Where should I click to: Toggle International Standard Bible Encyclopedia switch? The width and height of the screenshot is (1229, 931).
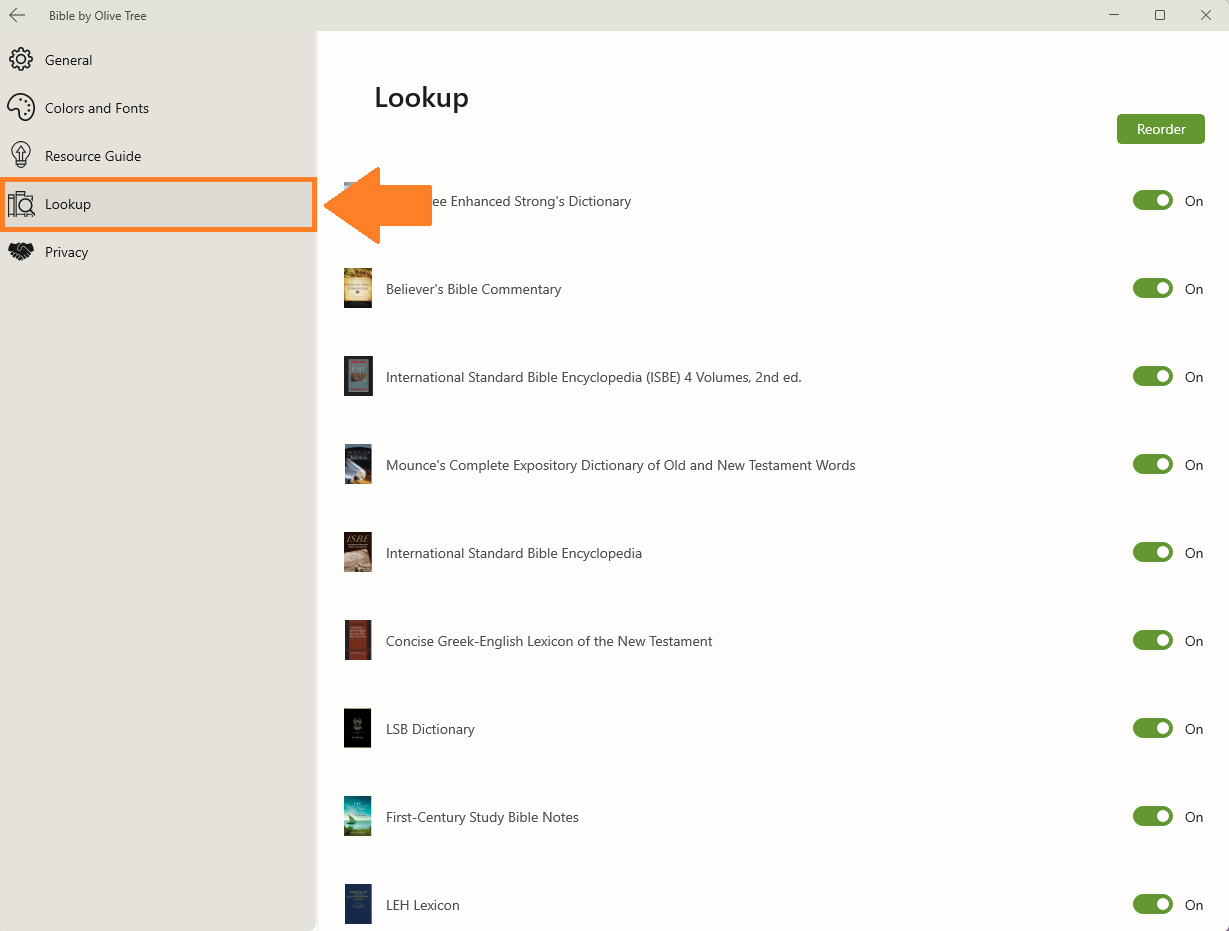click(1153, 553)
